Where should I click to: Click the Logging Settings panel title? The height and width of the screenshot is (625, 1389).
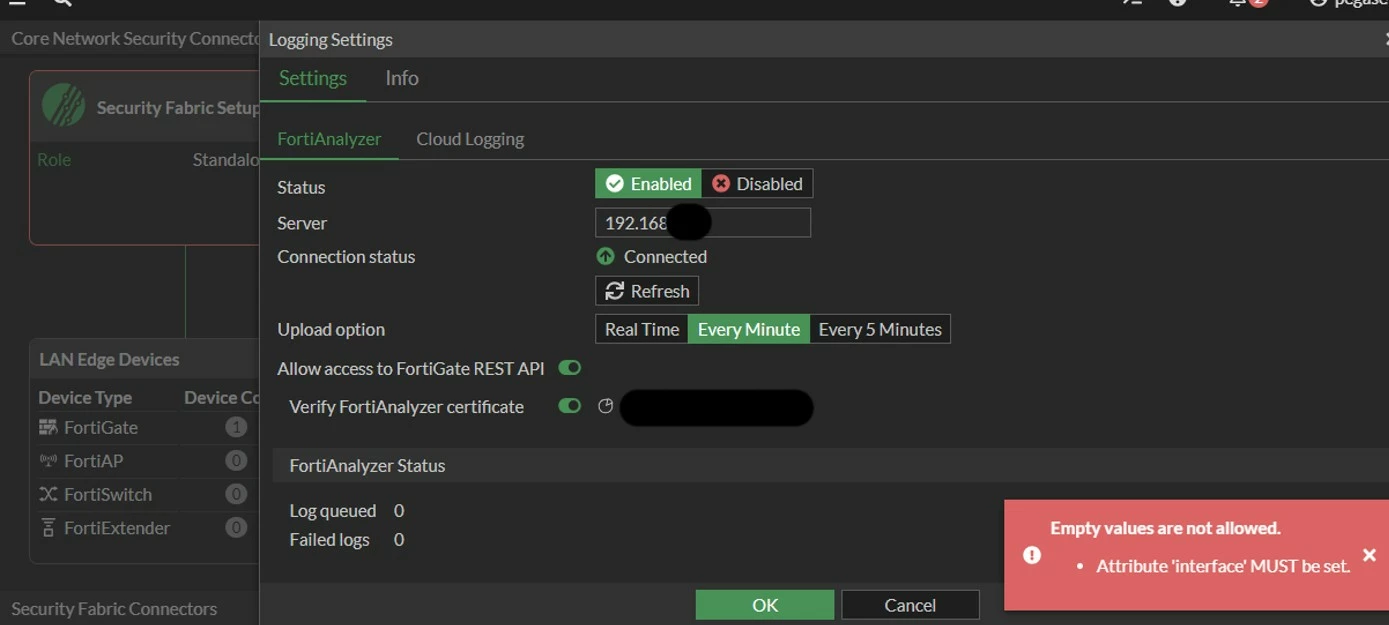coord(330,40)
